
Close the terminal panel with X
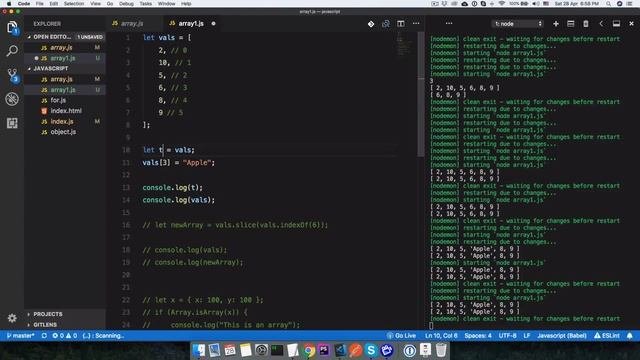(631, 24)
